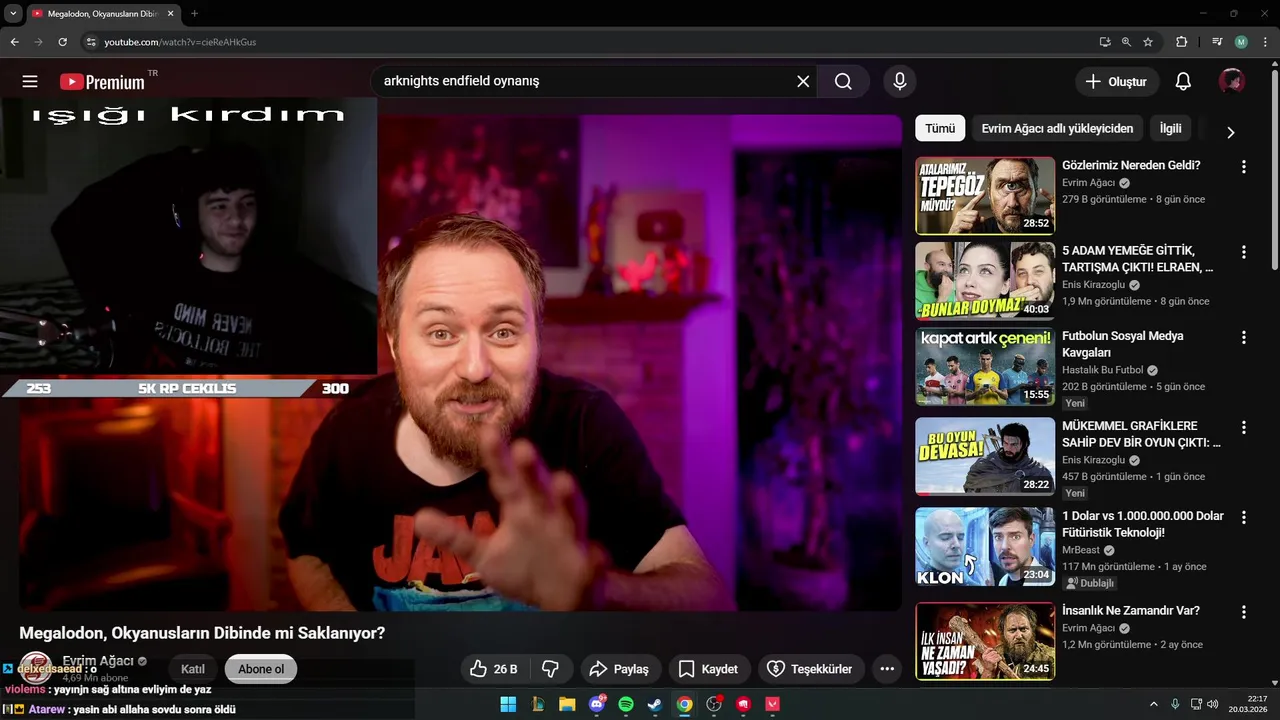Open Chrome three-dot menu
Screen dimensions: 1280x720
pos(1264,42)
